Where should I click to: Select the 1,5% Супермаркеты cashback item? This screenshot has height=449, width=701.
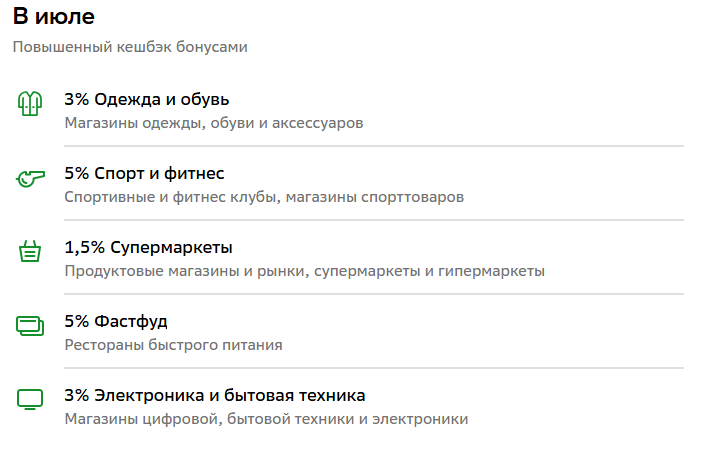click(148, 247)
